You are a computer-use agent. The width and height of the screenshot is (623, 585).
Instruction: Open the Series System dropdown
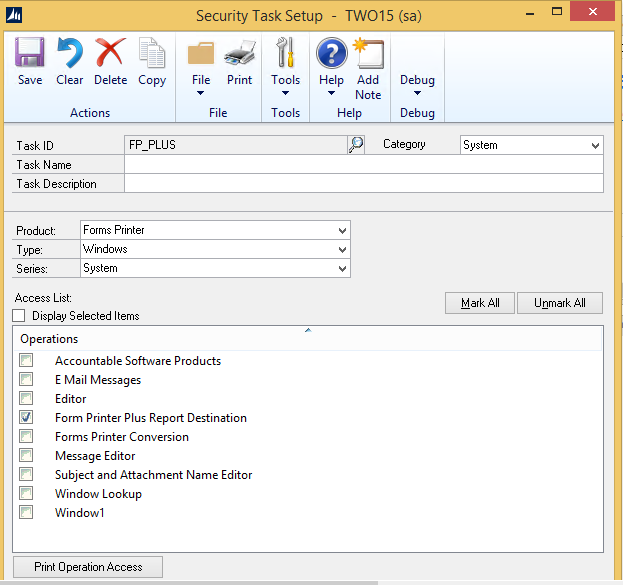coord(215,268)
